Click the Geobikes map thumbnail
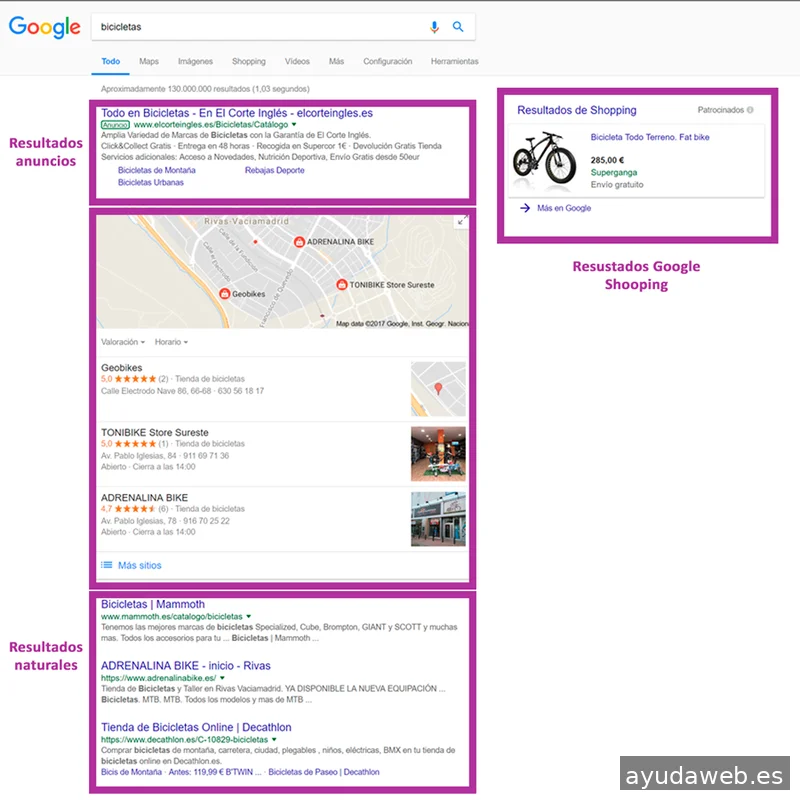The image size is (800, 800). [438, 389]
